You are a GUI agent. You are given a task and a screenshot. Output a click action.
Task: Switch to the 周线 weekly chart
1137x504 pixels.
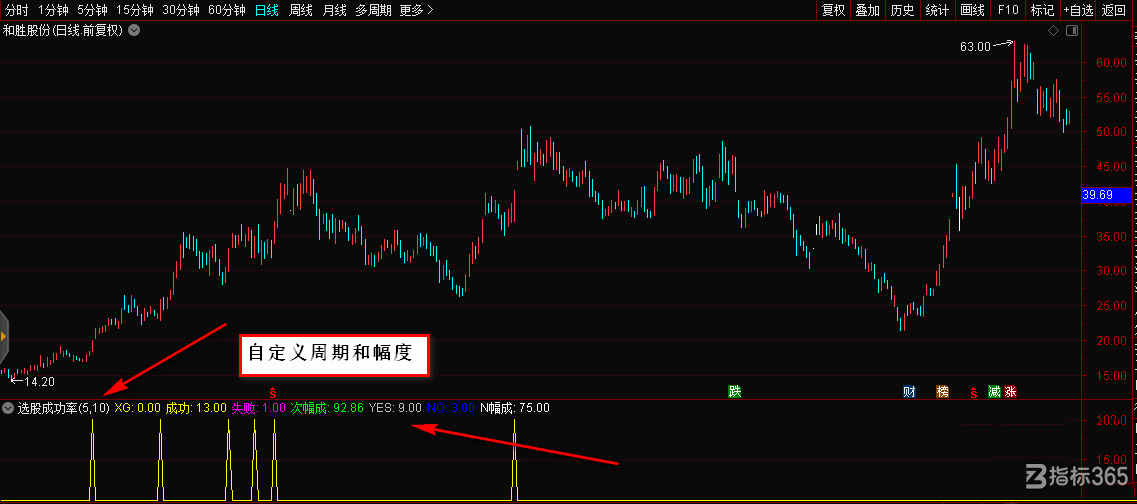(300, 10)
